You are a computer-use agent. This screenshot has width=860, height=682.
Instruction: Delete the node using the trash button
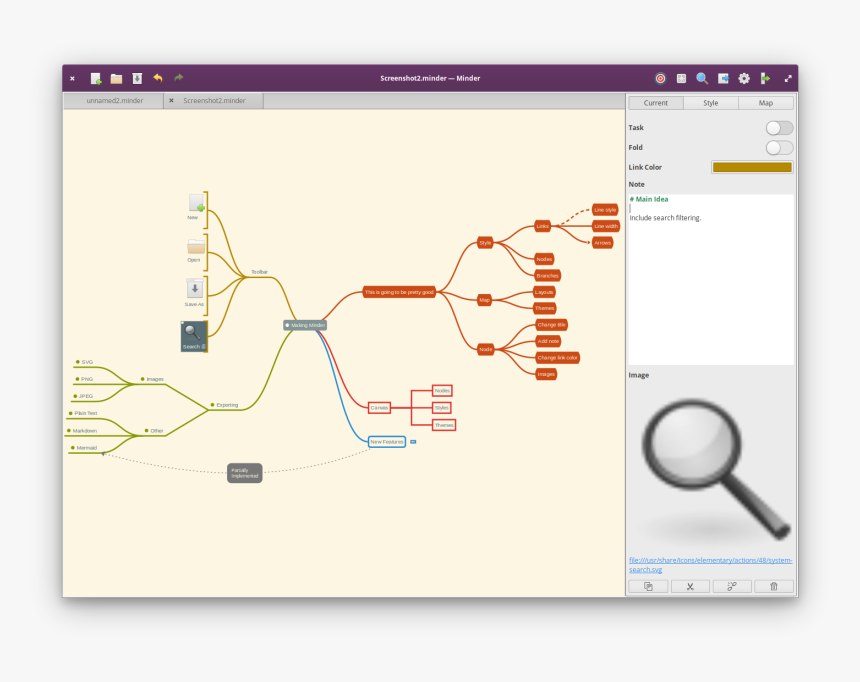tap(773, 587)
